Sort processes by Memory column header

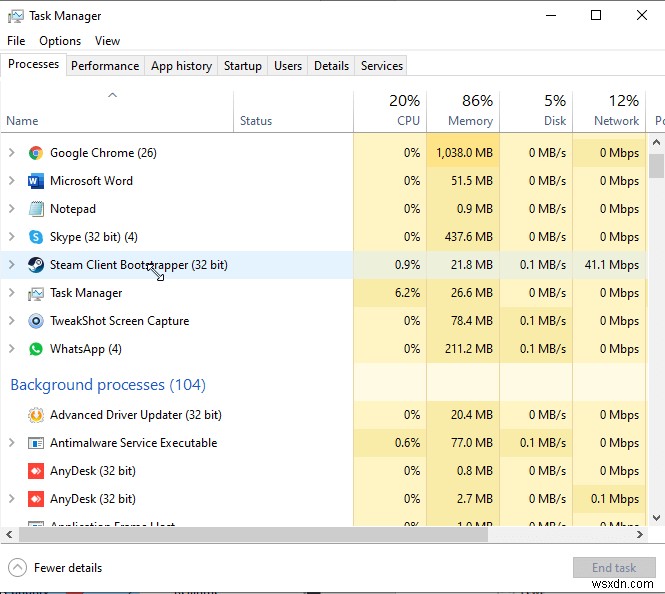(463, 110)
